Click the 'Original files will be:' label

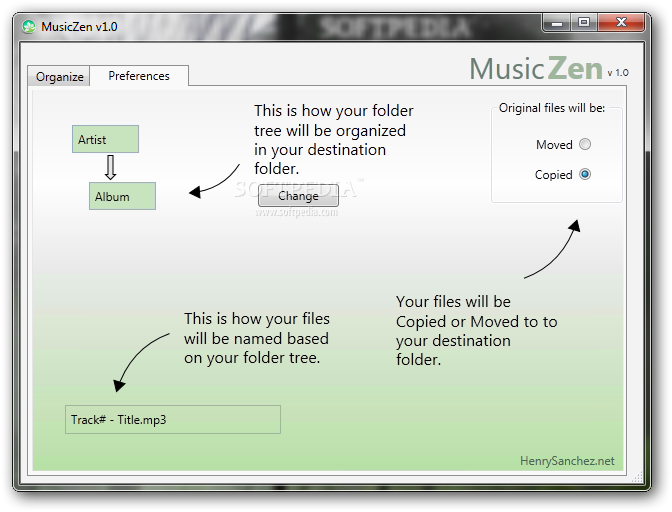pyautogui.click(x=552, y=108)
